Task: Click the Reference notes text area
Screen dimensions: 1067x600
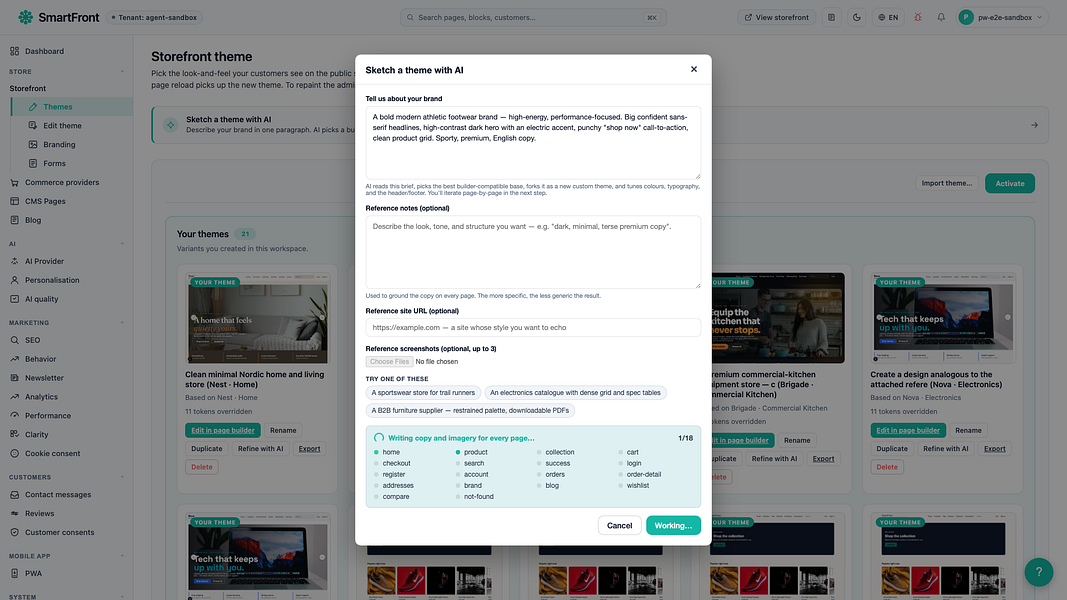Action: click(x=533, y=252)
